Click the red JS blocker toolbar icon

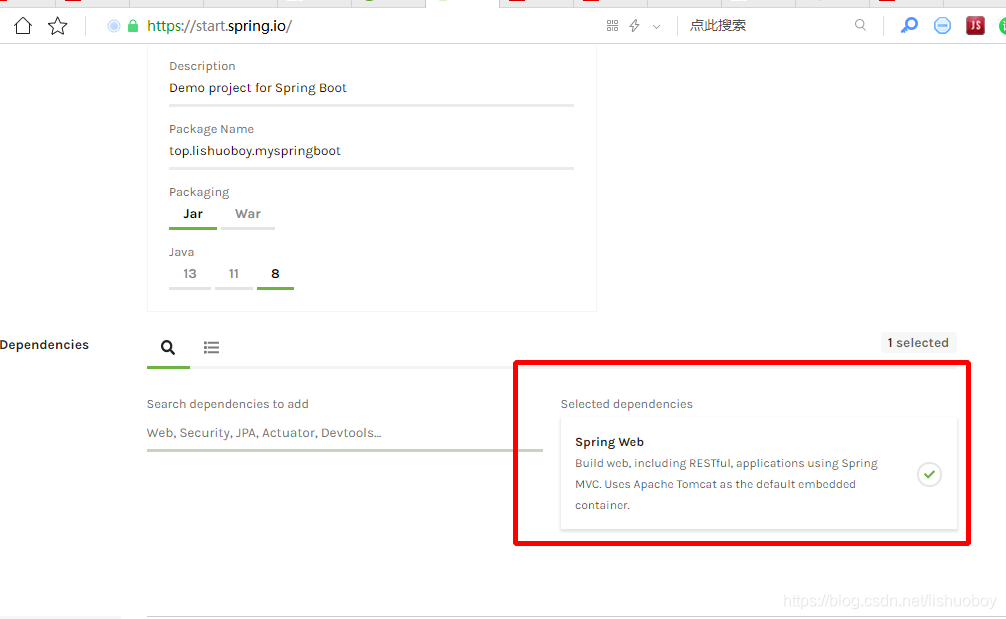(x=974, y=25)
